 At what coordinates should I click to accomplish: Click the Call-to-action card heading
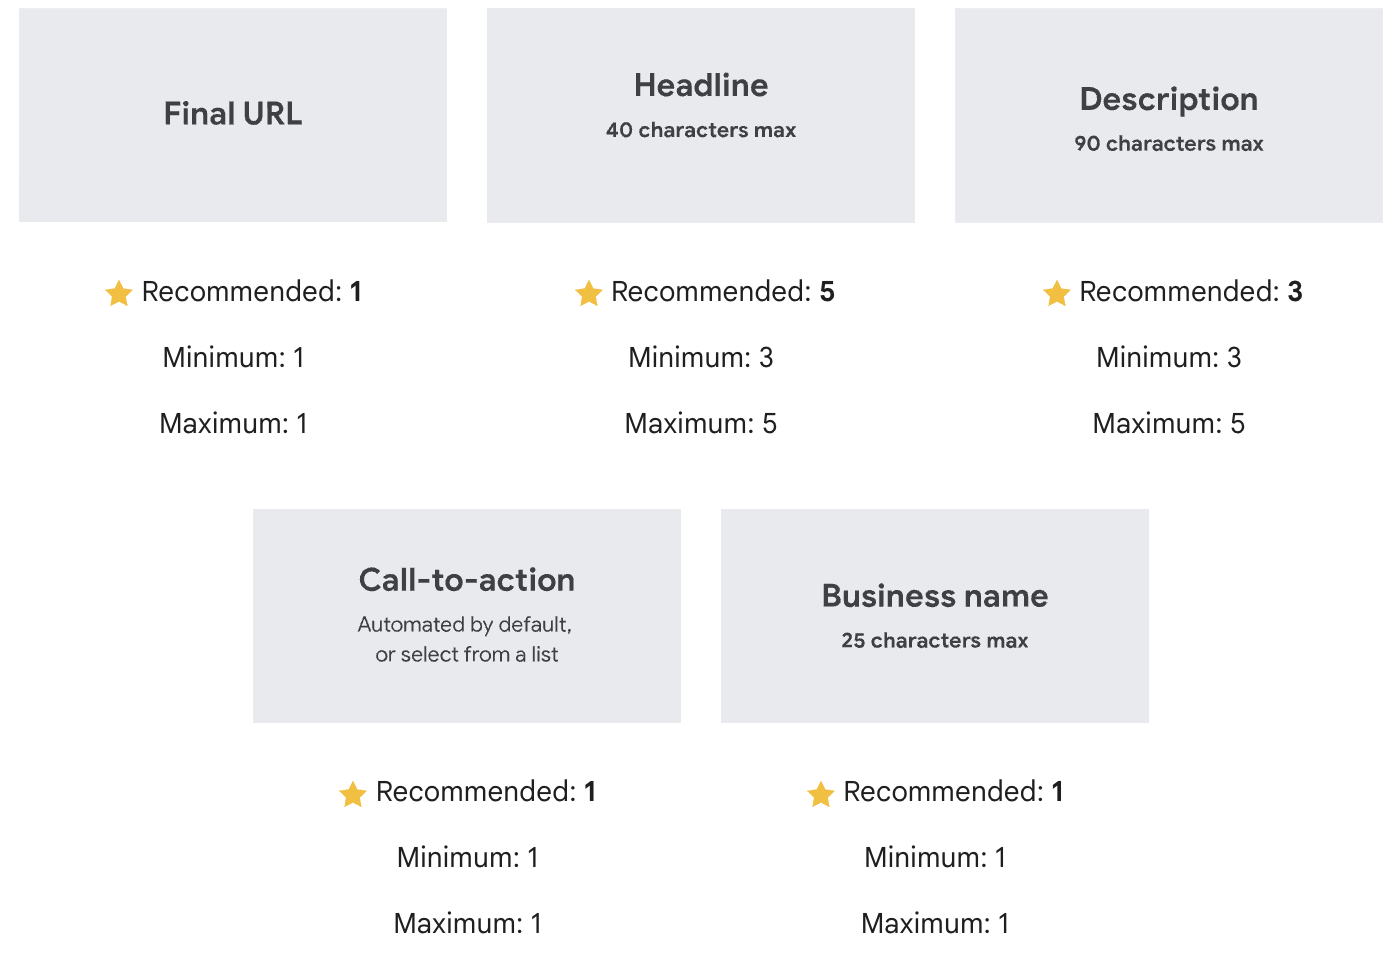point(467,580)
